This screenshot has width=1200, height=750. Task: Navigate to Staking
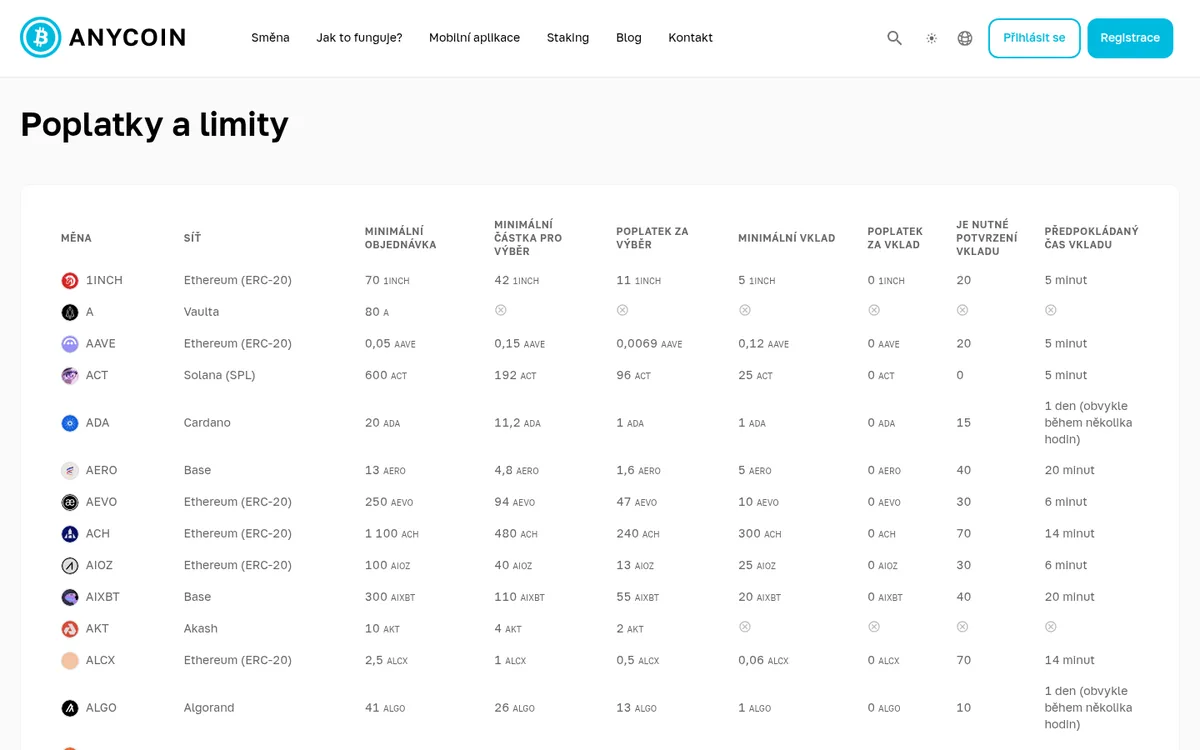(568, 38)
